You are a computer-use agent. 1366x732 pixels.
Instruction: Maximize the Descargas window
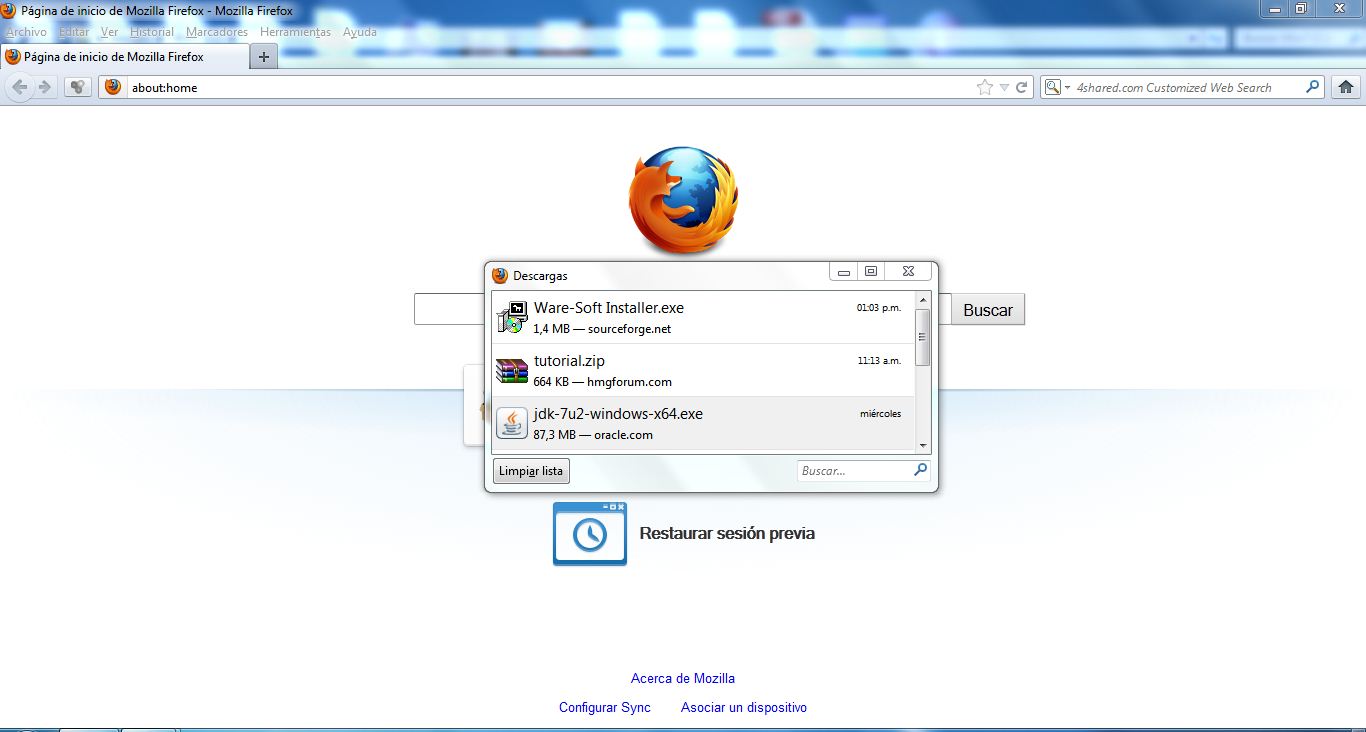pyautogui.click(x=871, y=272)
